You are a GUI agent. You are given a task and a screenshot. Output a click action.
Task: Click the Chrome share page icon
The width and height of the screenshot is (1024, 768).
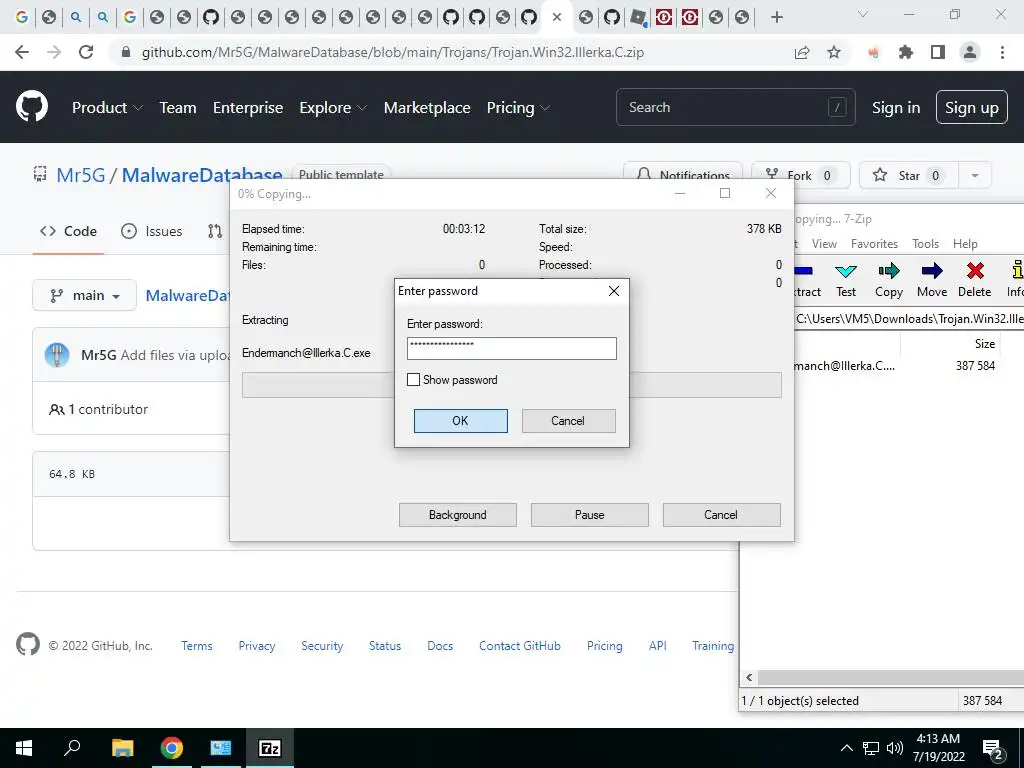(802, 52)
